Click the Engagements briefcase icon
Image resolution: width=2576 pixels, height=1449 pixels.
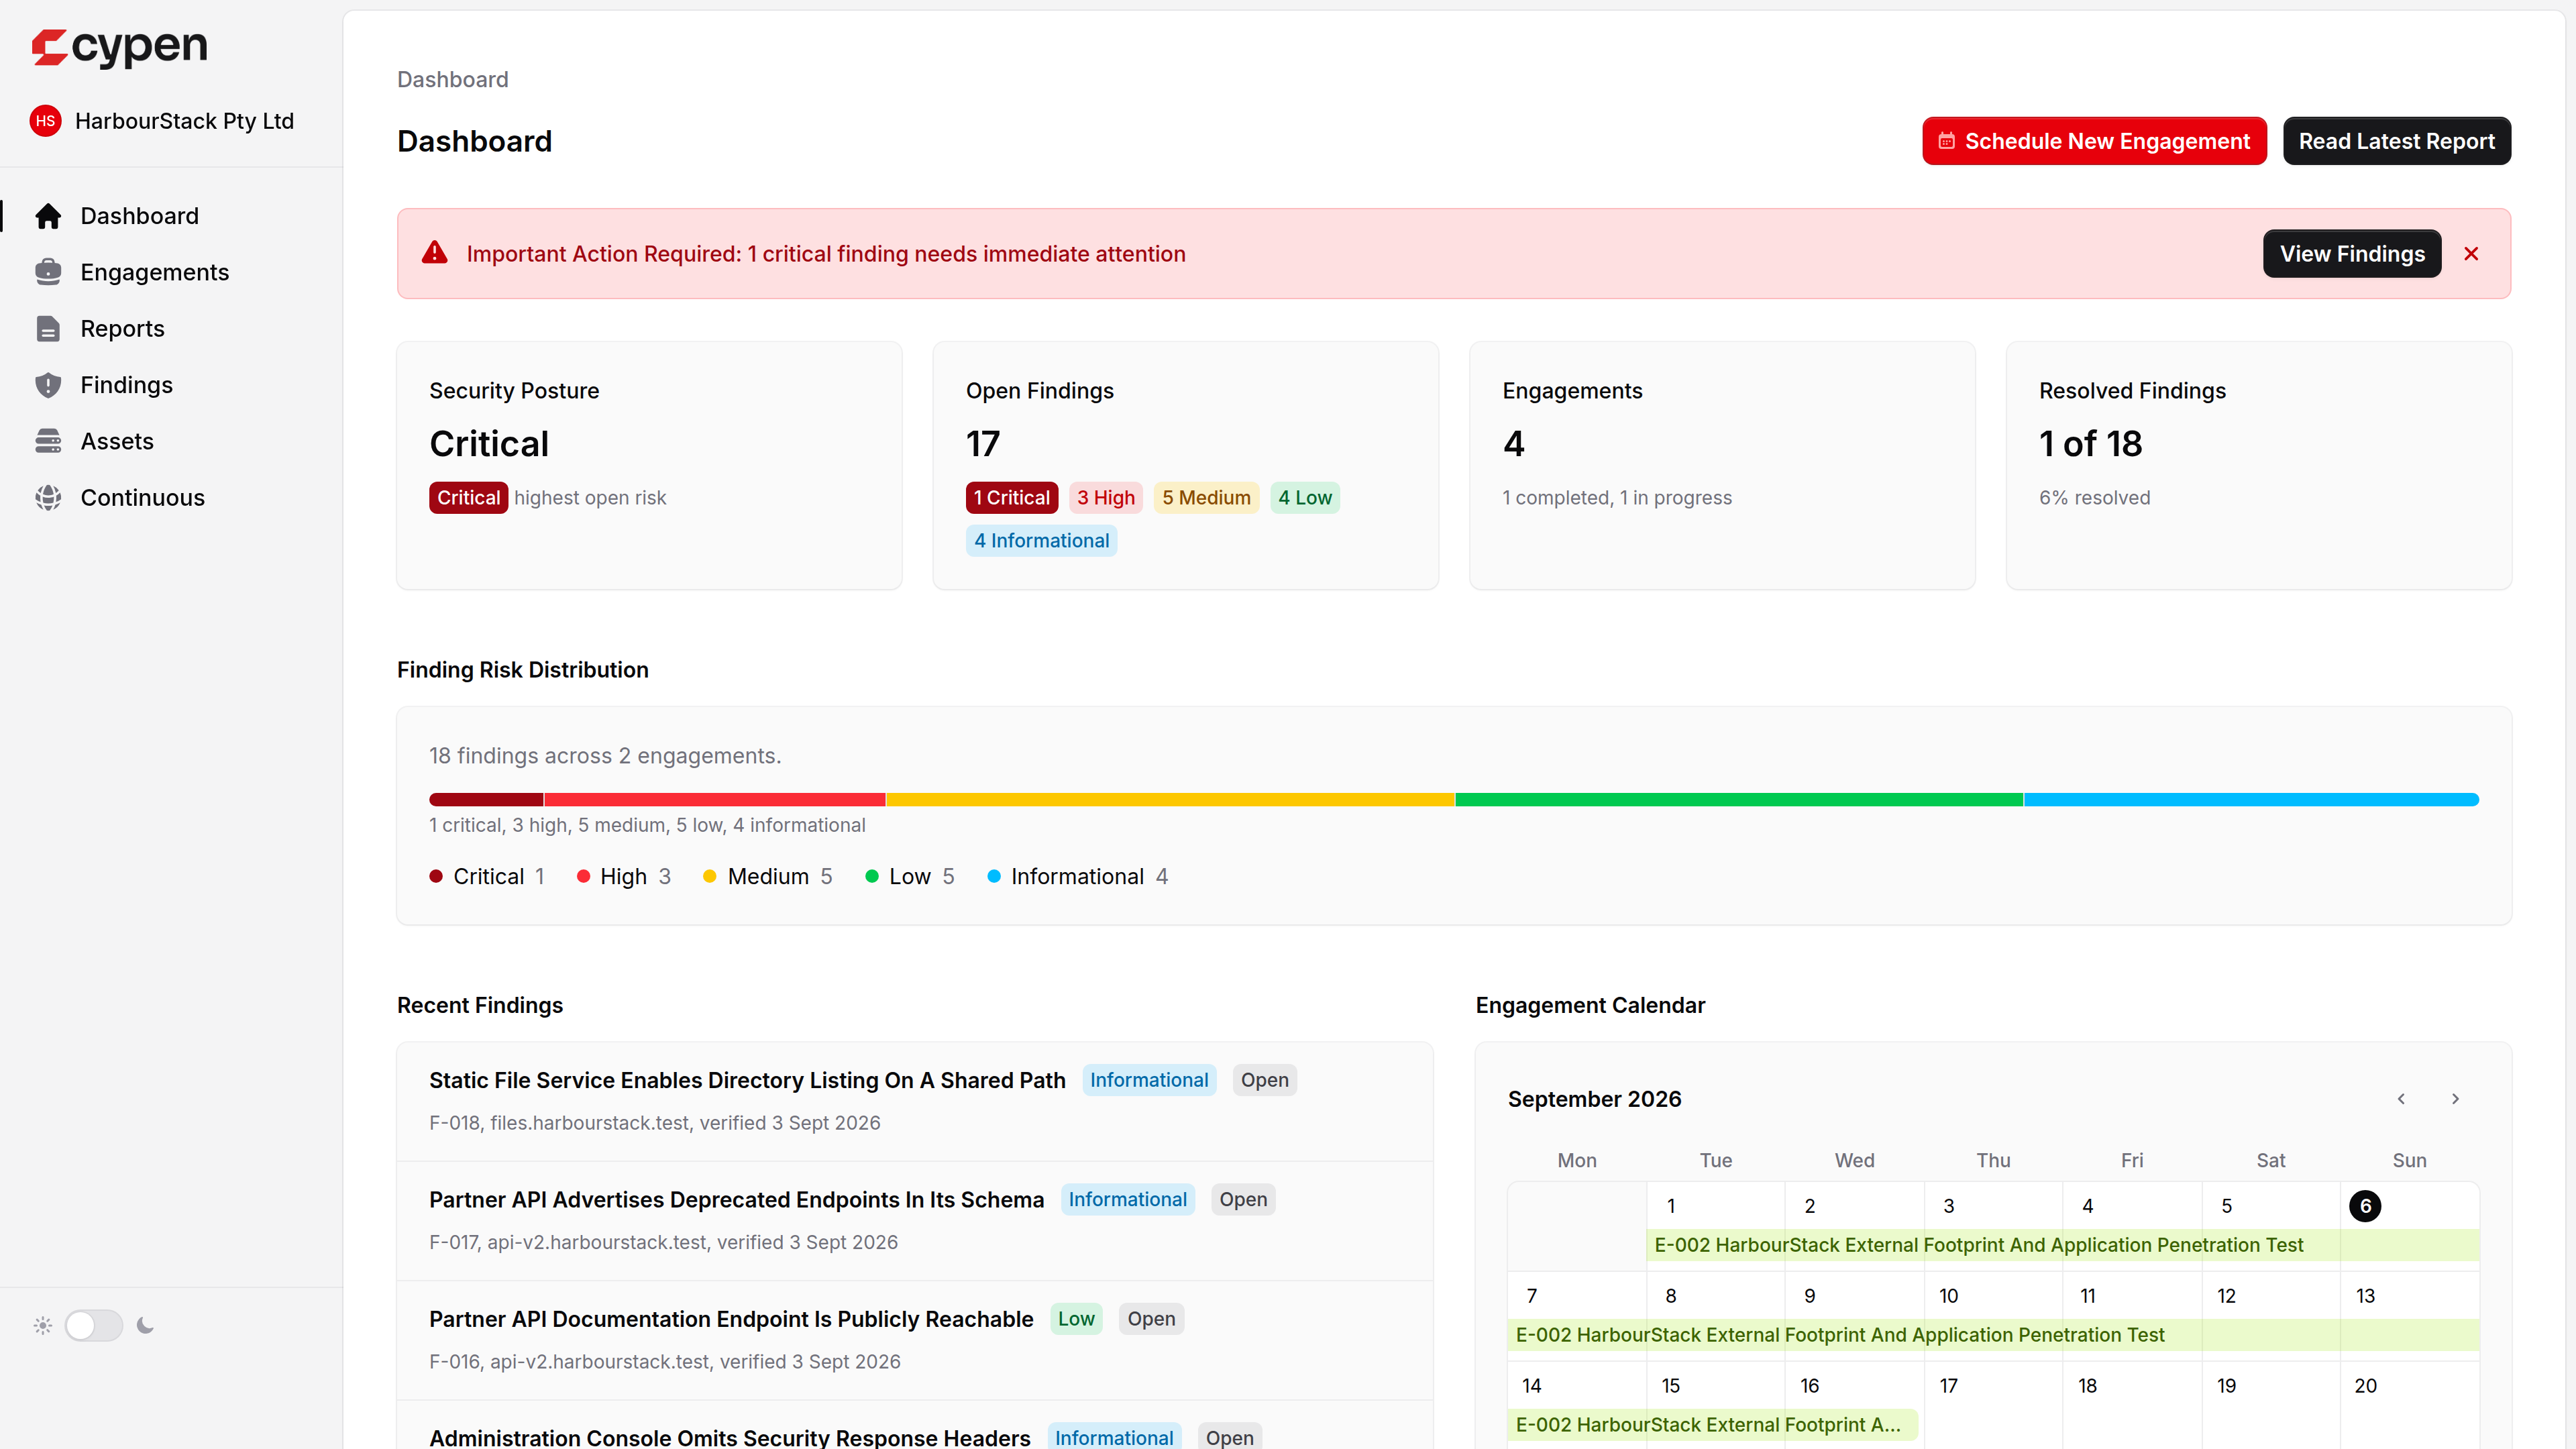point(48,272)
